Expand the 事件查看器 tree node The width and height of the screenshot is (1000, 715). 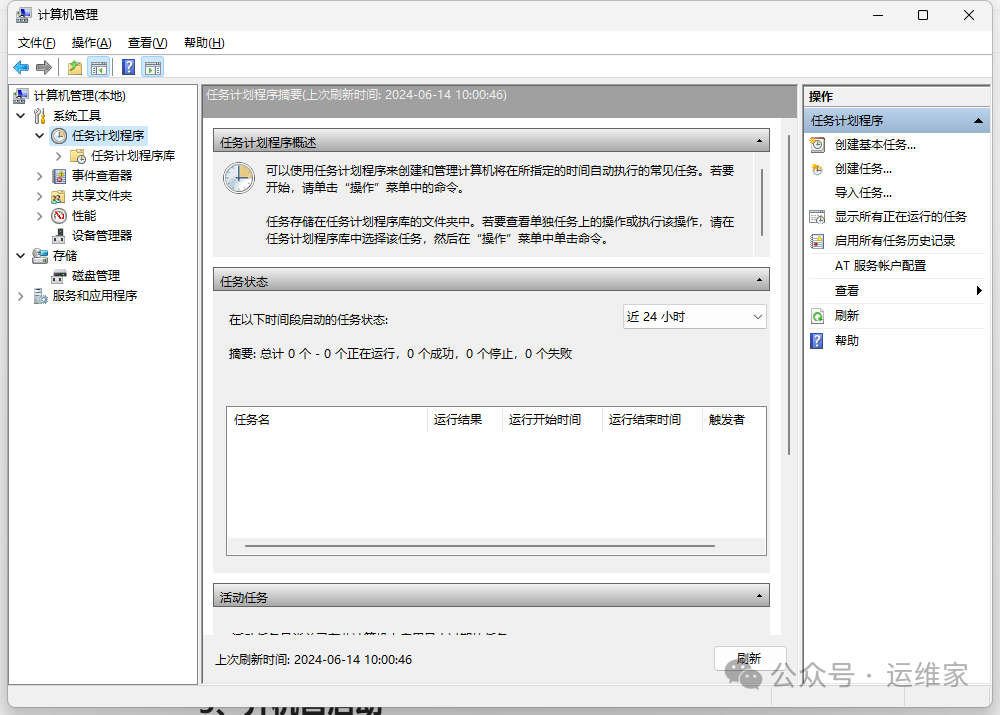[x=40, y=176]
